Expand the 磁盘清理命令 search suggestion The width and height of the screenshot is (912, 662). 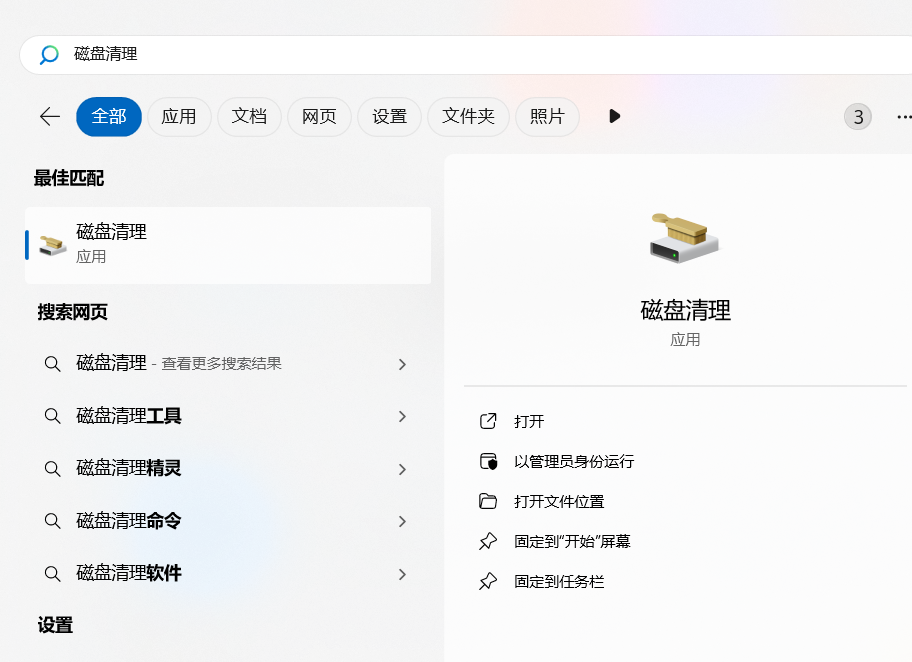pos(401,521)
